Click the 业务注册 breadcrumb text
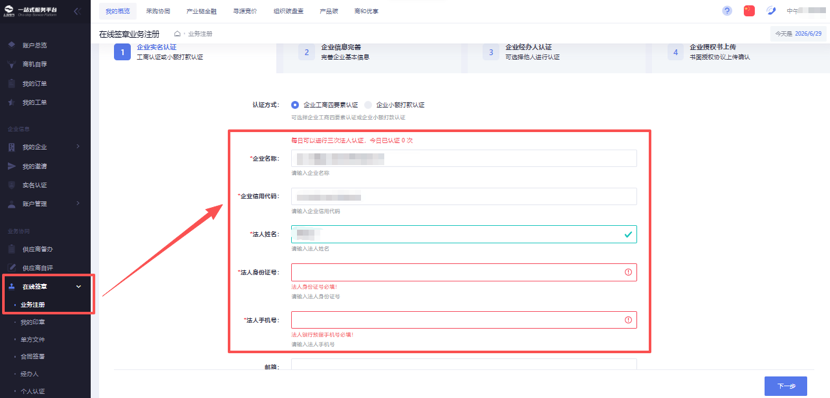This screenshot has height=398, width=830. pyautogui.click(x=201, y=34)
